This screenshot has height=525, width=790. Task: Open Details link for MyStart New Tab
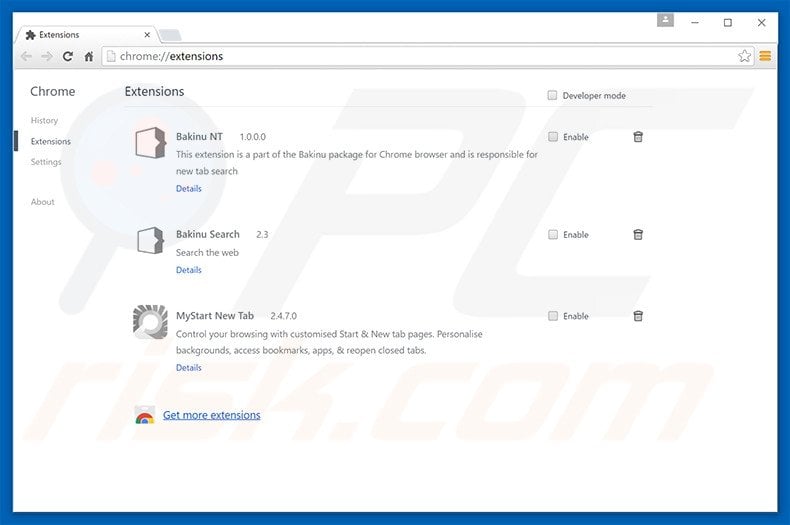[188, 368]
